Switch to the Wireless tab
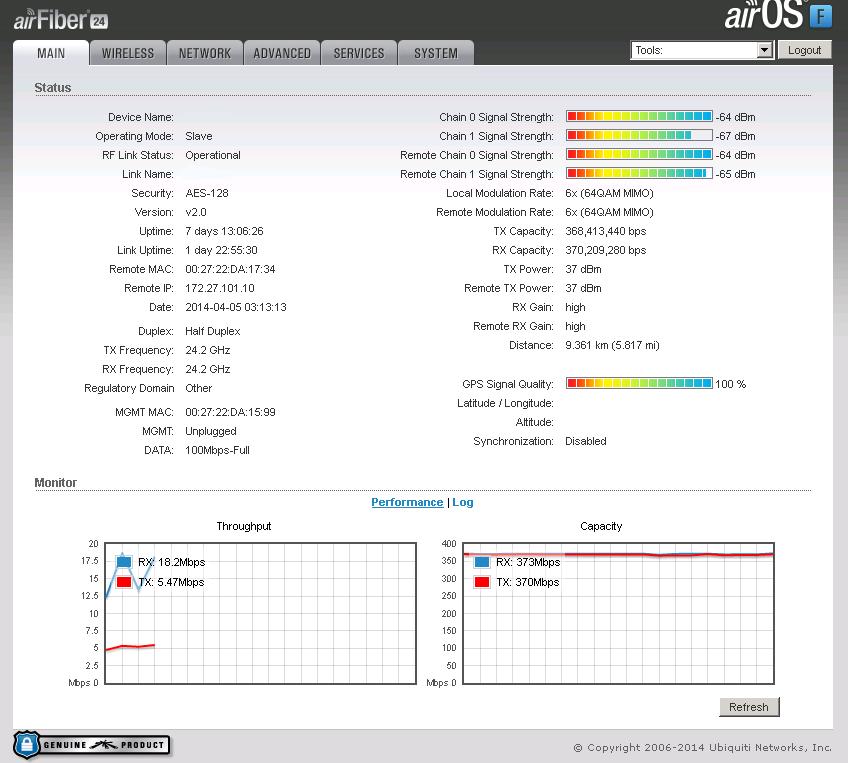The width and height of the screenshot is (848, 763). [128, 53]
